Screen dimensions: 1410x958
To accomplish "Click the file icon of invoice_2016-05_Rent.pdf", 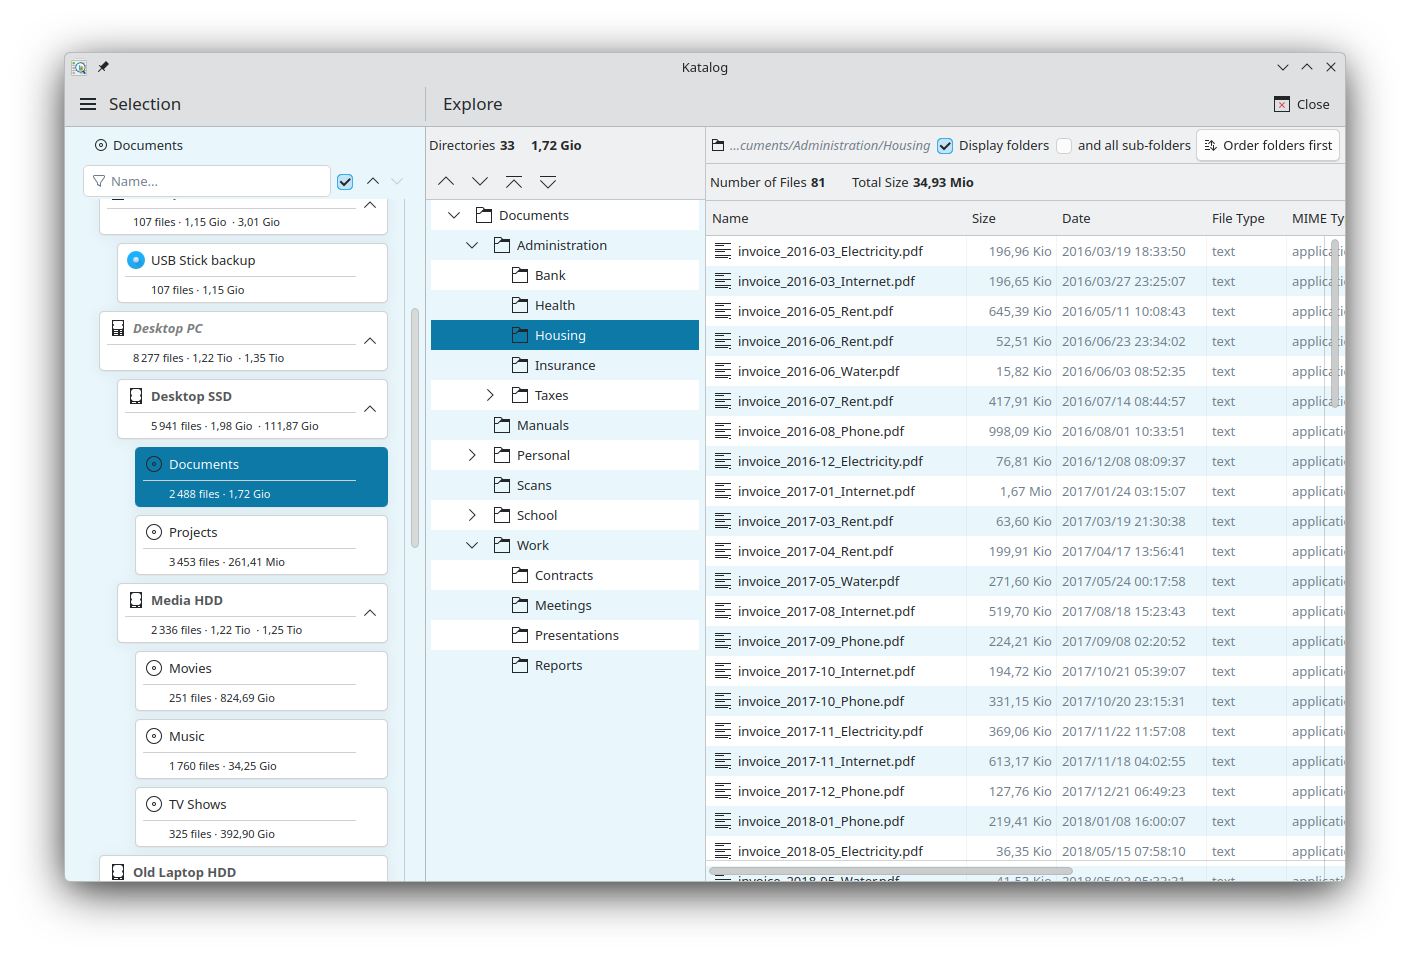I will (723, 311).
